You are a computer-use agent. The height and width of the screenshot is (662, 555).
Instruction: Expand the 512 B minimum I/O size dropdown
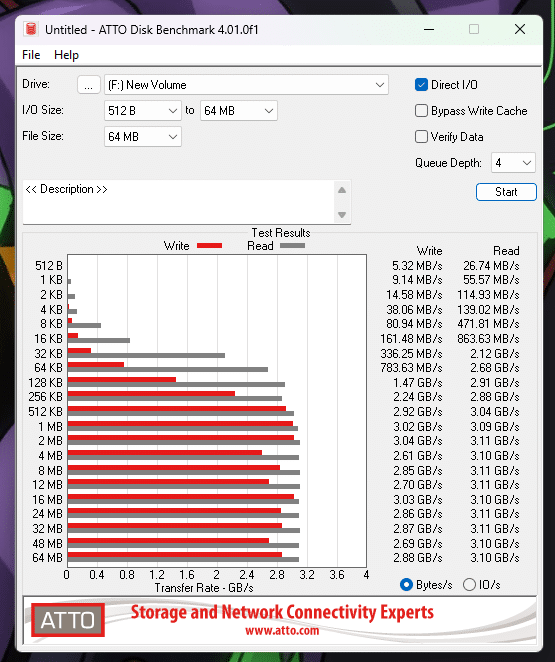[143, 111]
